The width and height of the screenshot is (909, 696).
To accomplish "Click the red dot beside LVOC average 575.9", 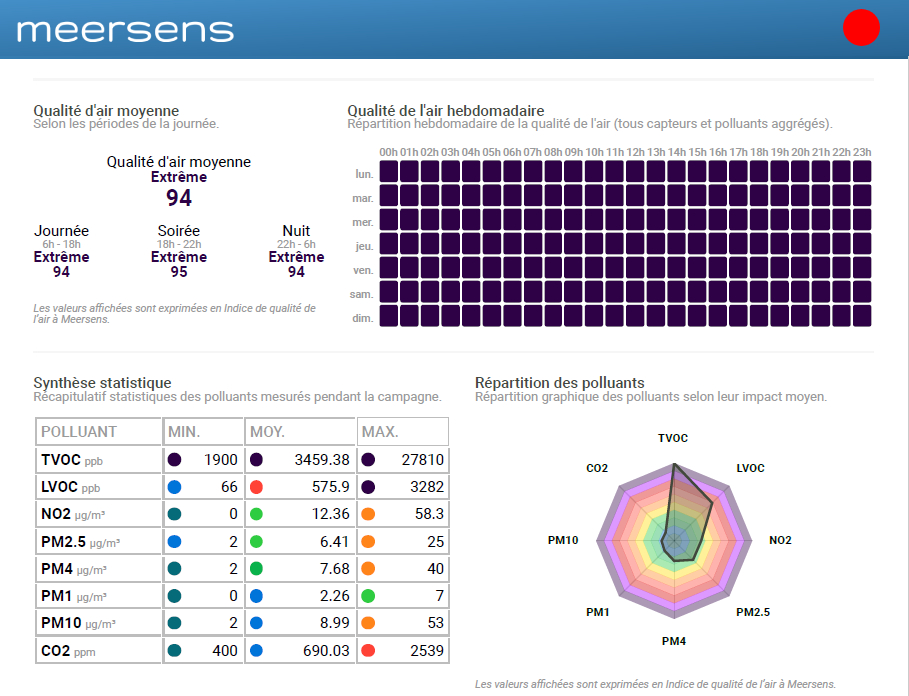I will [257, 487].
